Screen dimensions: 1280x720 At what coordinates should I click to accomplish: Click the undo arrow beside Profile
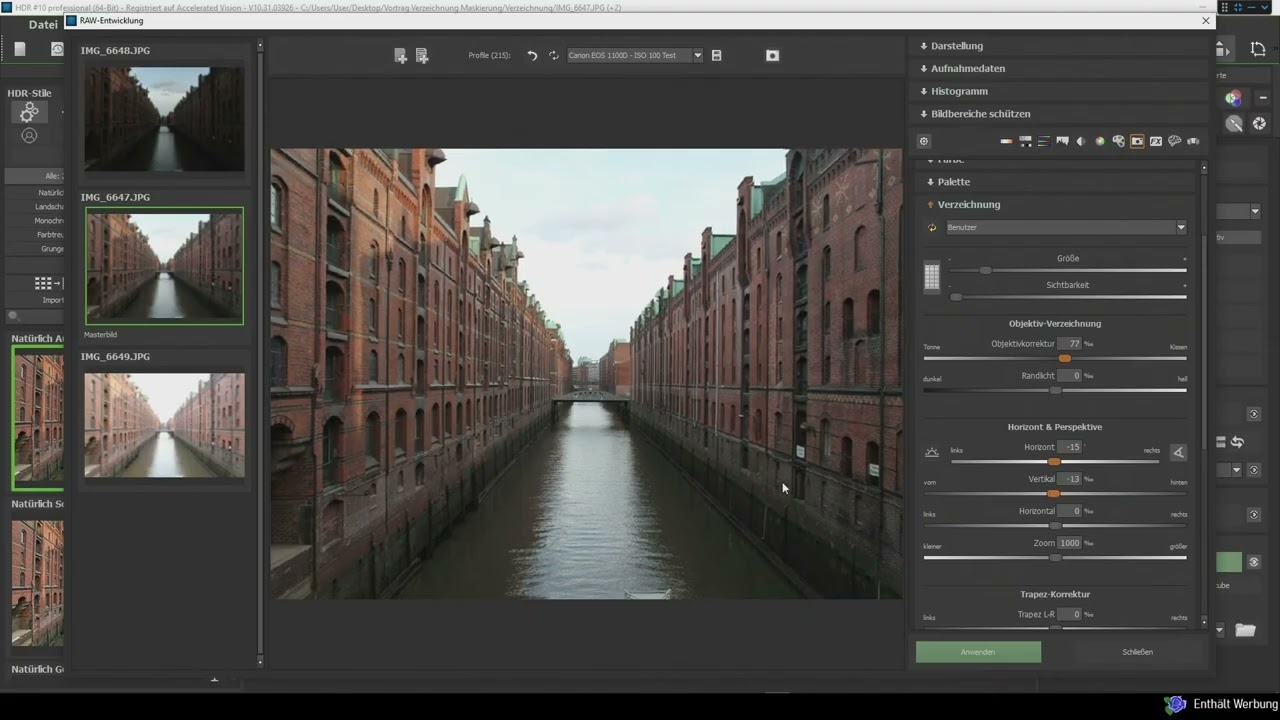pyautogui.click(x=532, y=56)
